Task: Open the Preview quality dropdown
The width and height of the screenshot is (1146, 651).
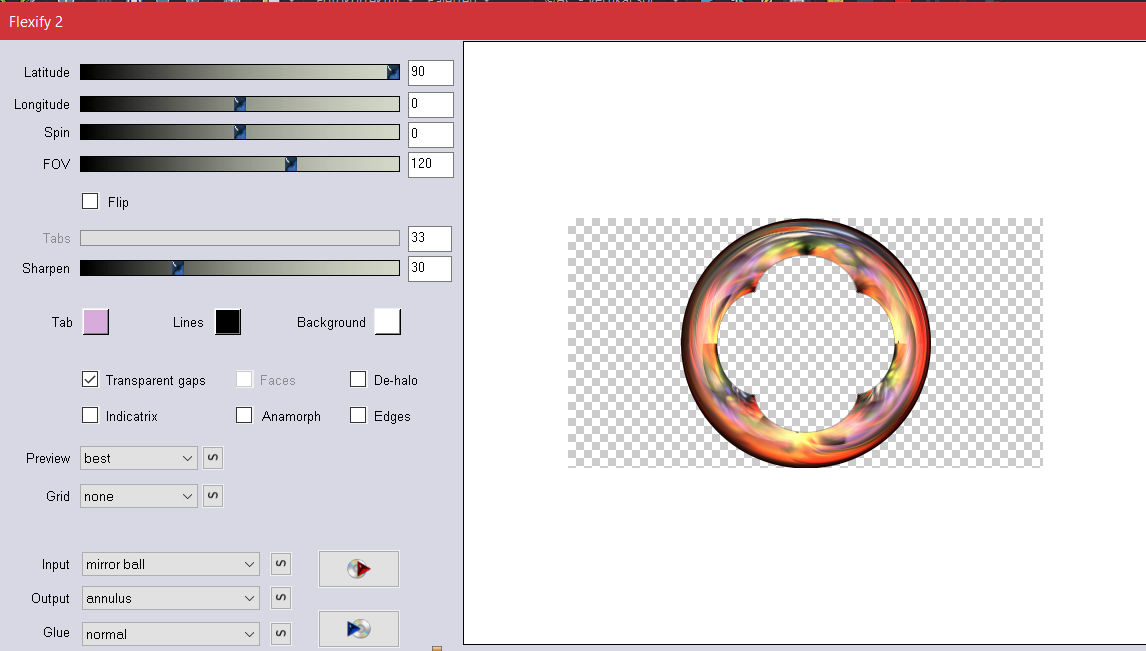Action: pyautogui.click(x=139, y=458)
